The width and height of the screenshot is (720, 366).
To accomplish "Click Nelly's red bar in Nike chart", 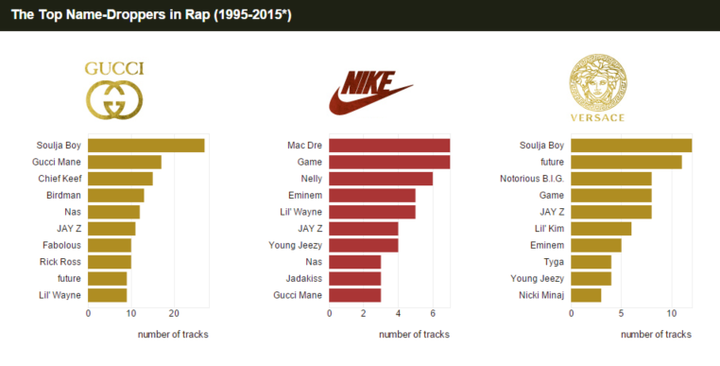I will (381, 179).
